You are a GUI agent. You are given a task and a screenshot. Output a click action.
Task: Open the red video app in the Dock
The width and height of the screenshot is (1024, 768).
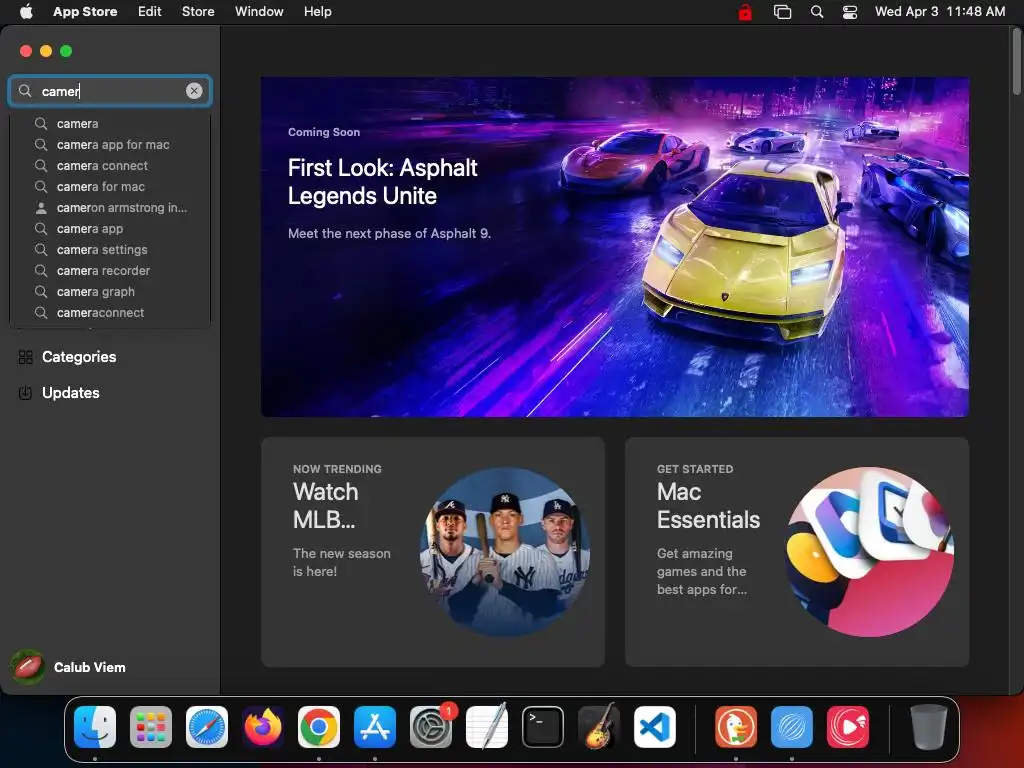point(848,727)
